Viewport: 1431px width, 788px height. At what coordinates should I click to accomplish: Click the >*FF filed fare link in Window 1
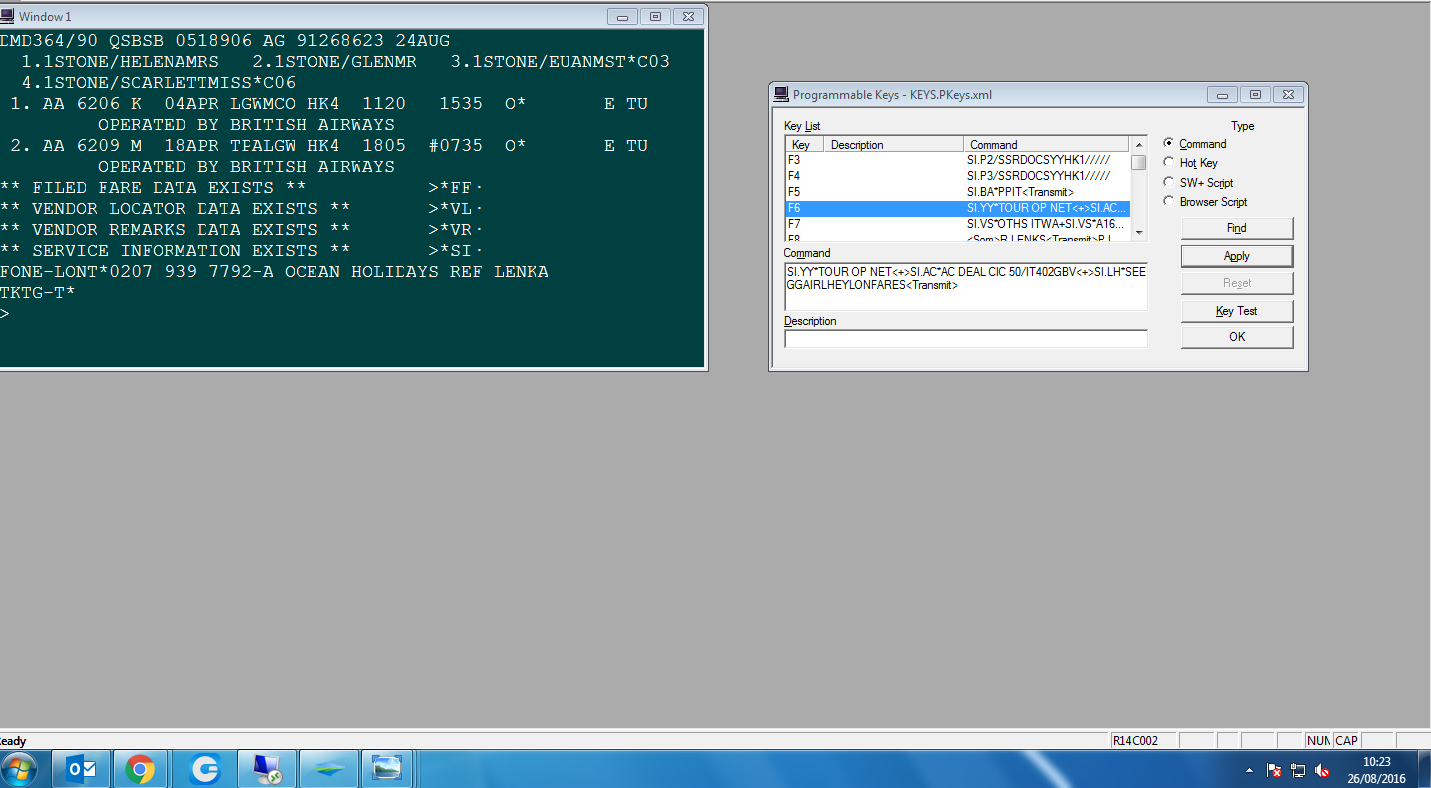point(454,188)
